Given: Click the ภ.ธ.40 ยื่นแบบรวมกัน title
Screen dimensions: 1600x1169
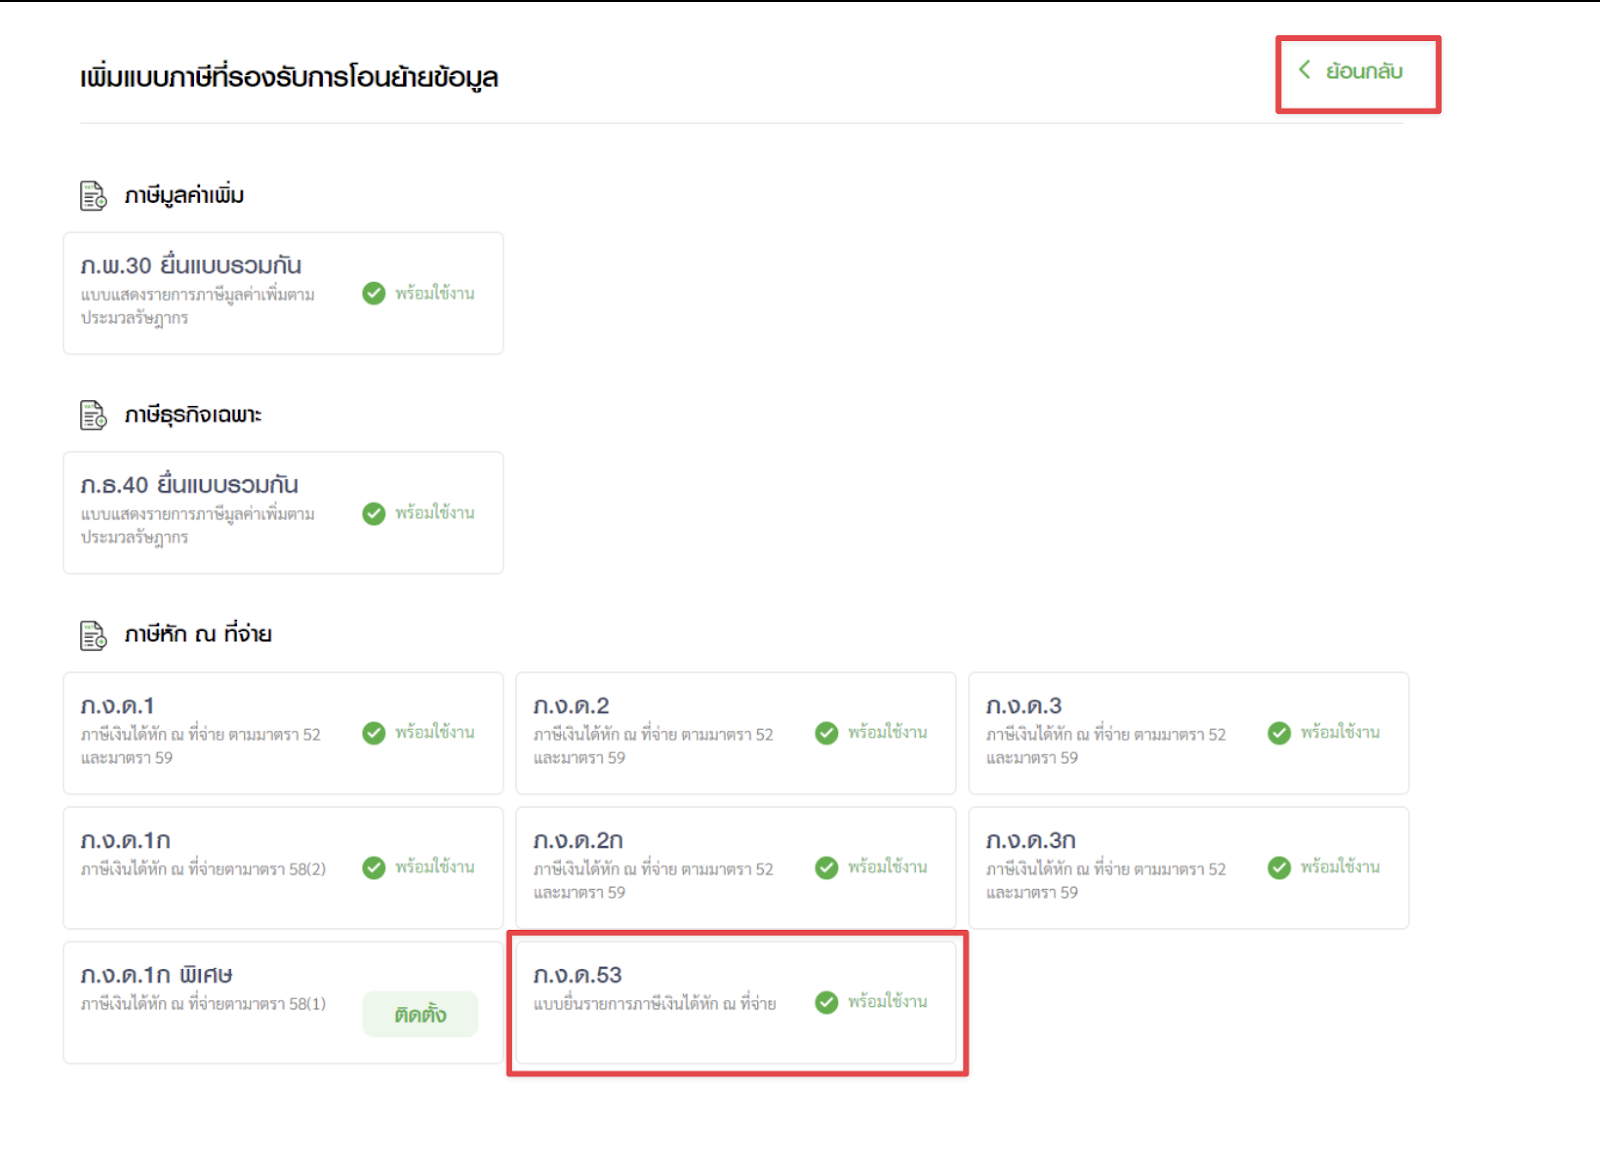Looking at the screenshot, I should pos(190,485).
